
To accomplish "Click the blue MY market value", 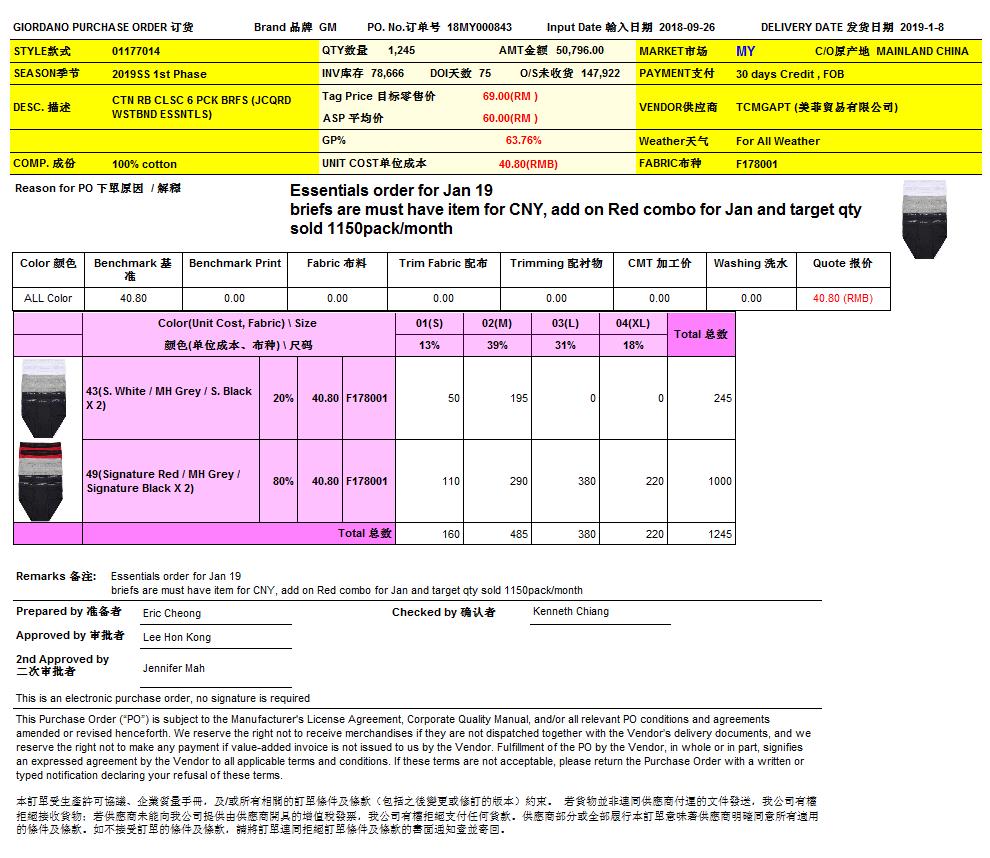I will coord(745,51).
